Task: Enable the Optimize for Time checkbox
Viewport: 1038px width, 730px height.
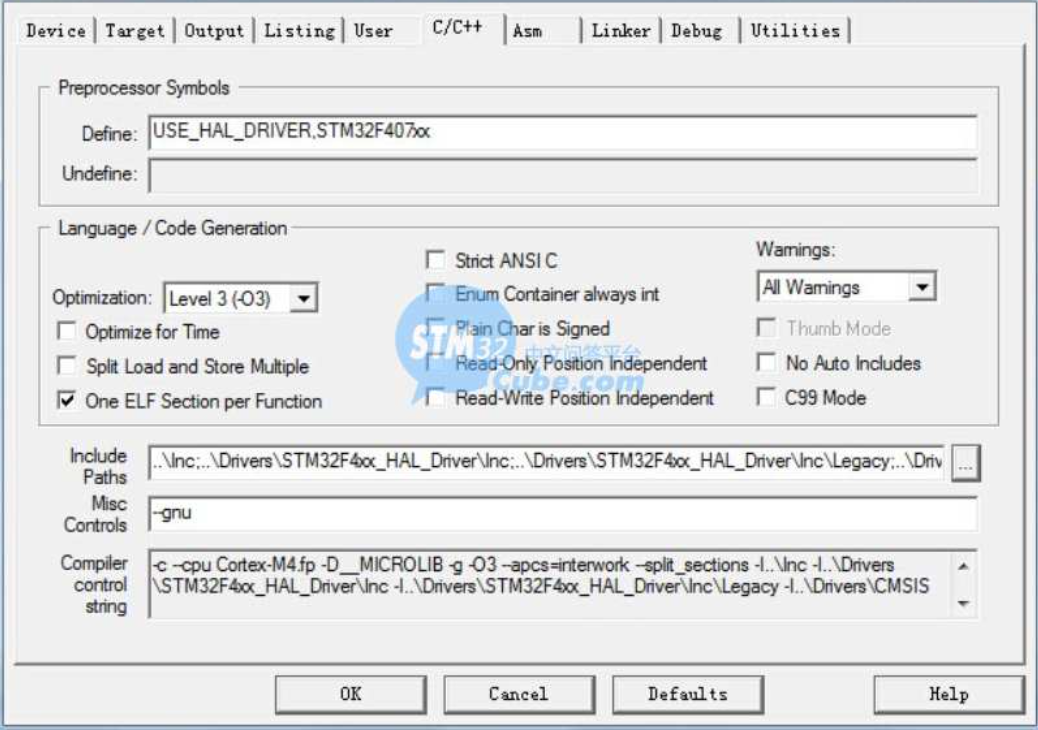Action: tap(68, 332)
